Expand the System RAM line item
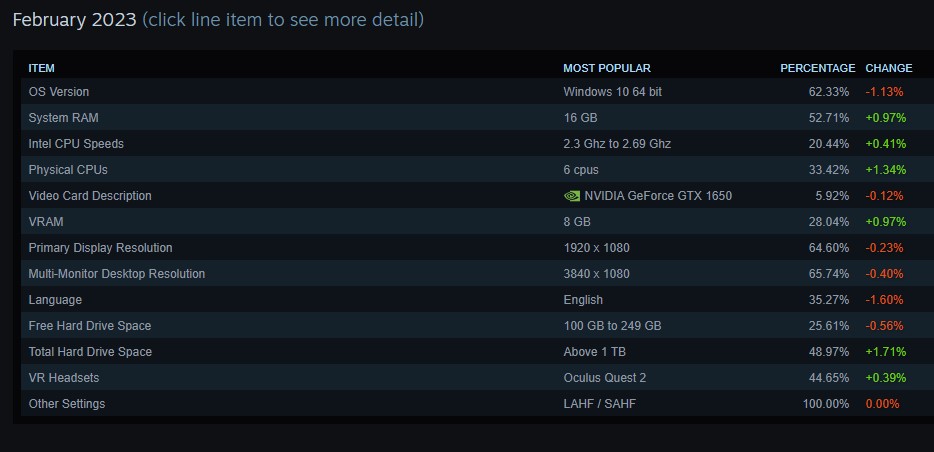 tap(63, 118)
